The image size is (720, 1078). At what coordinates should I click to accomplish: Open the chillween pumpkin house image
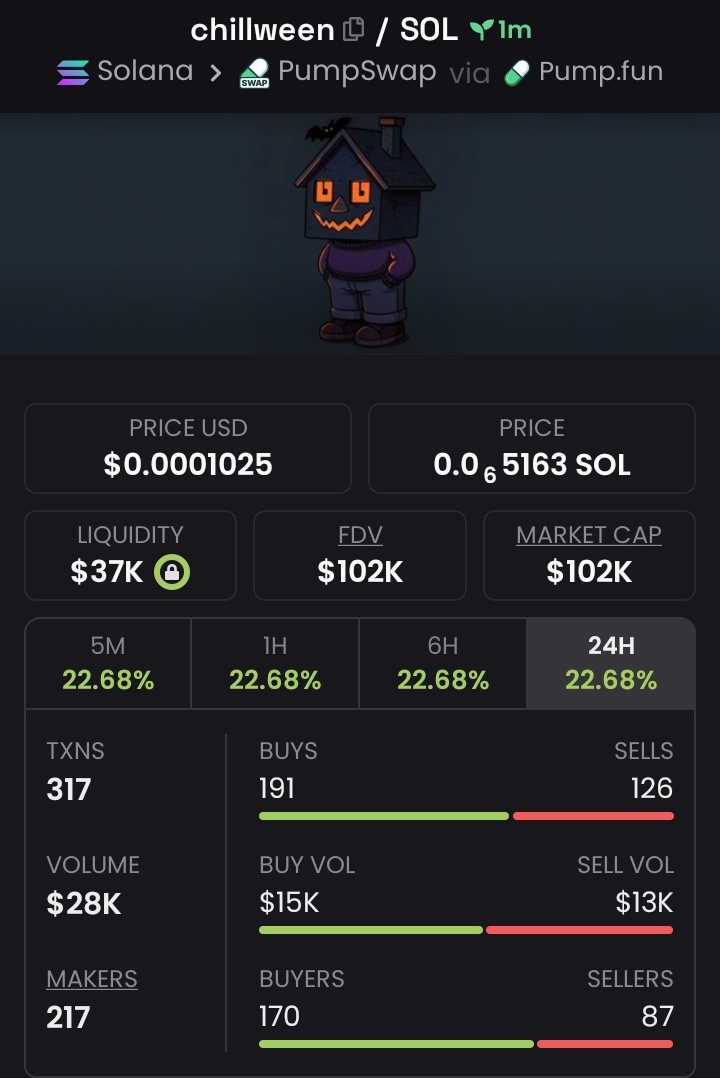362,232
